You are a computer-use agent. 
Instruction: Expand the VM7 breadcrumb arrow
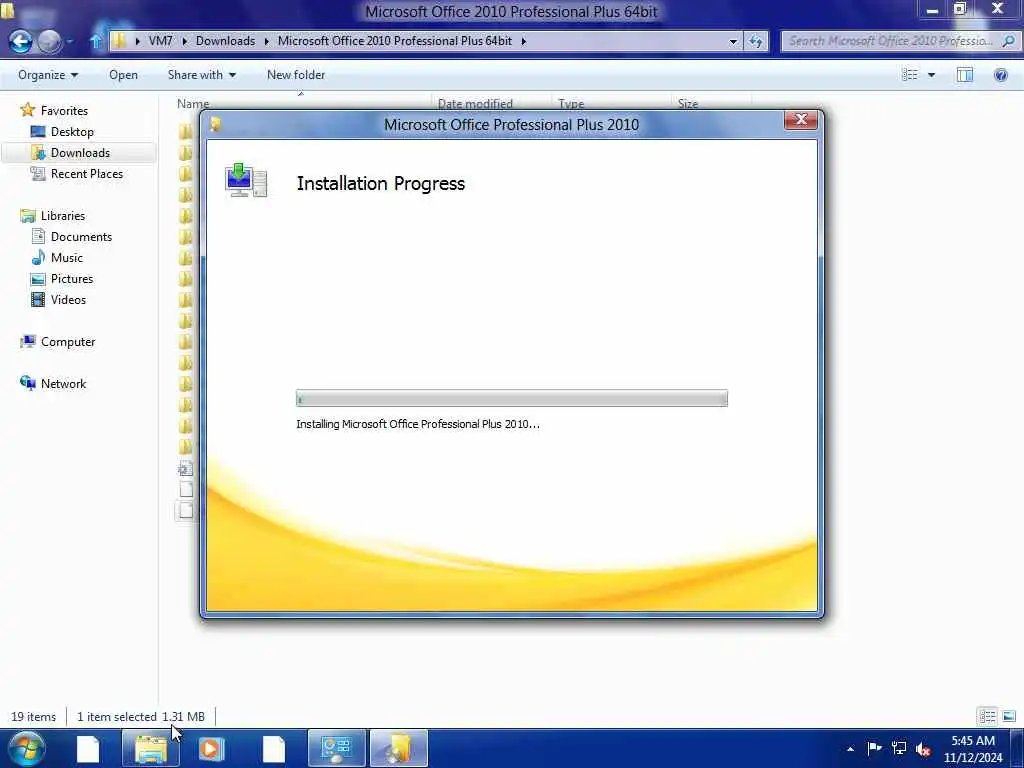[184, 41]
